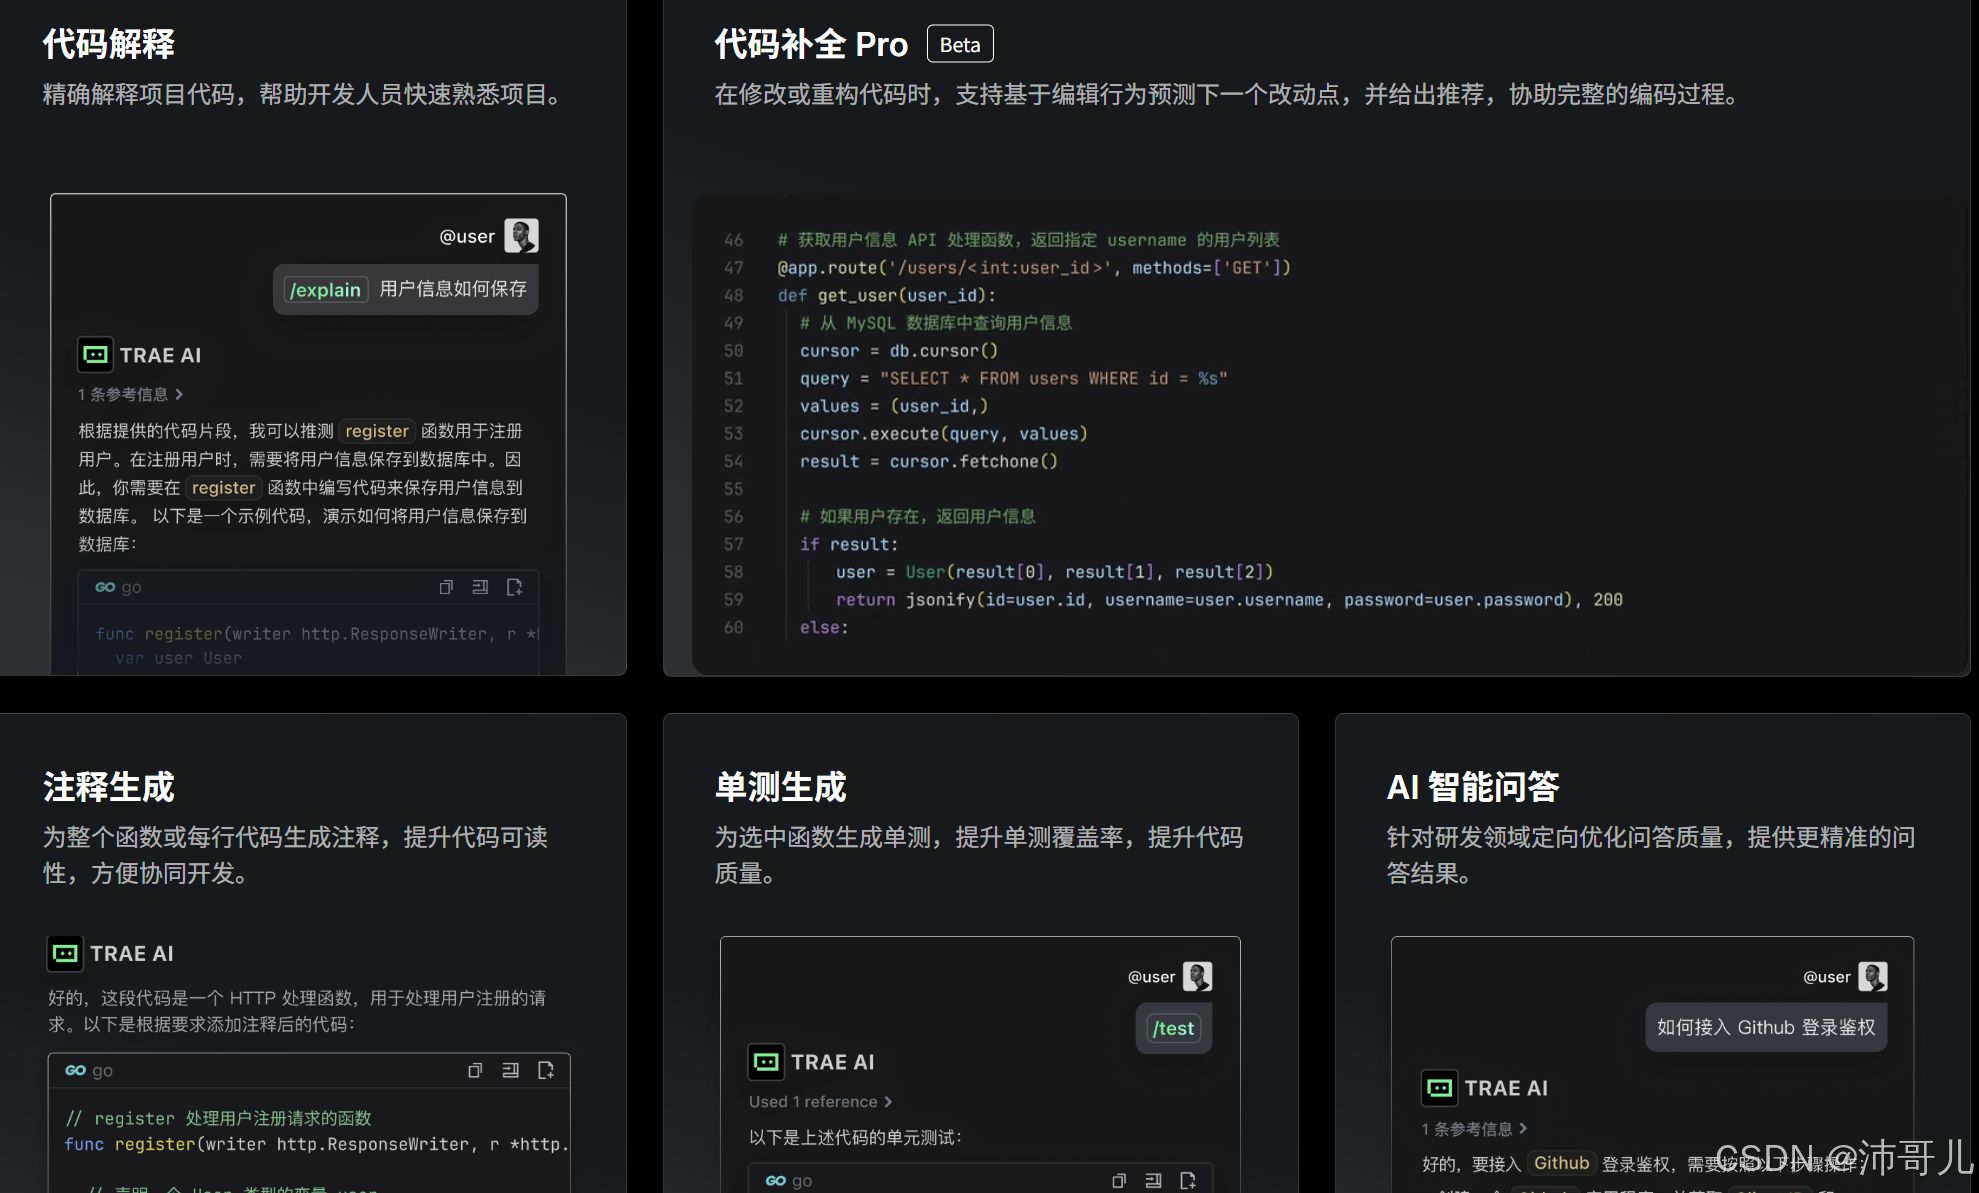
Task: Click code line 47 with @app.route
Action: coord(1034,268)
